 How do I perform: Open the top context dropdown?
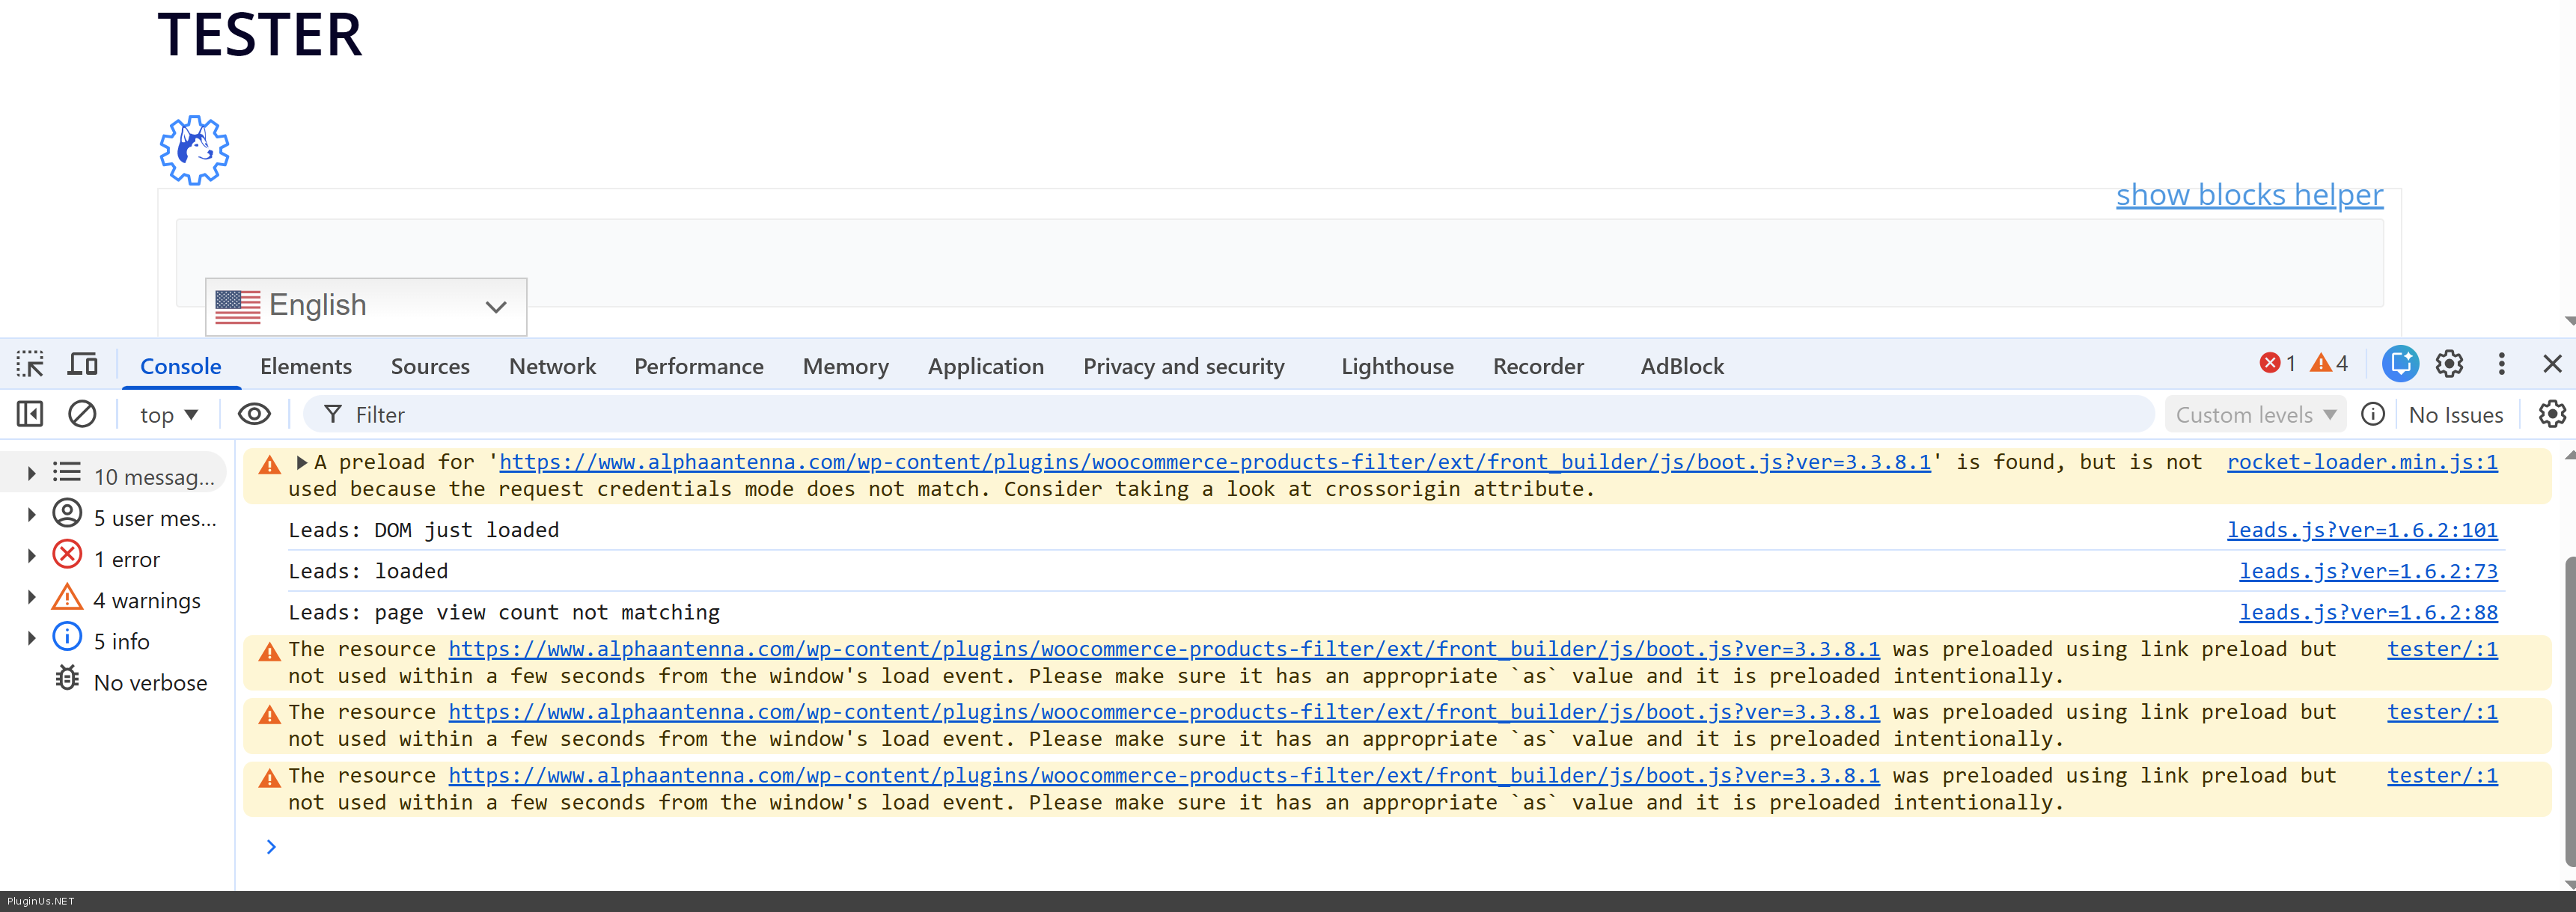(x=168, y=414)
